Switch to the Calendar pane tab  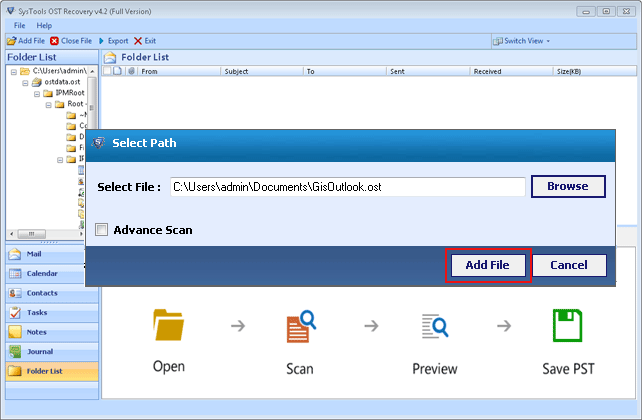pos(52,273)
